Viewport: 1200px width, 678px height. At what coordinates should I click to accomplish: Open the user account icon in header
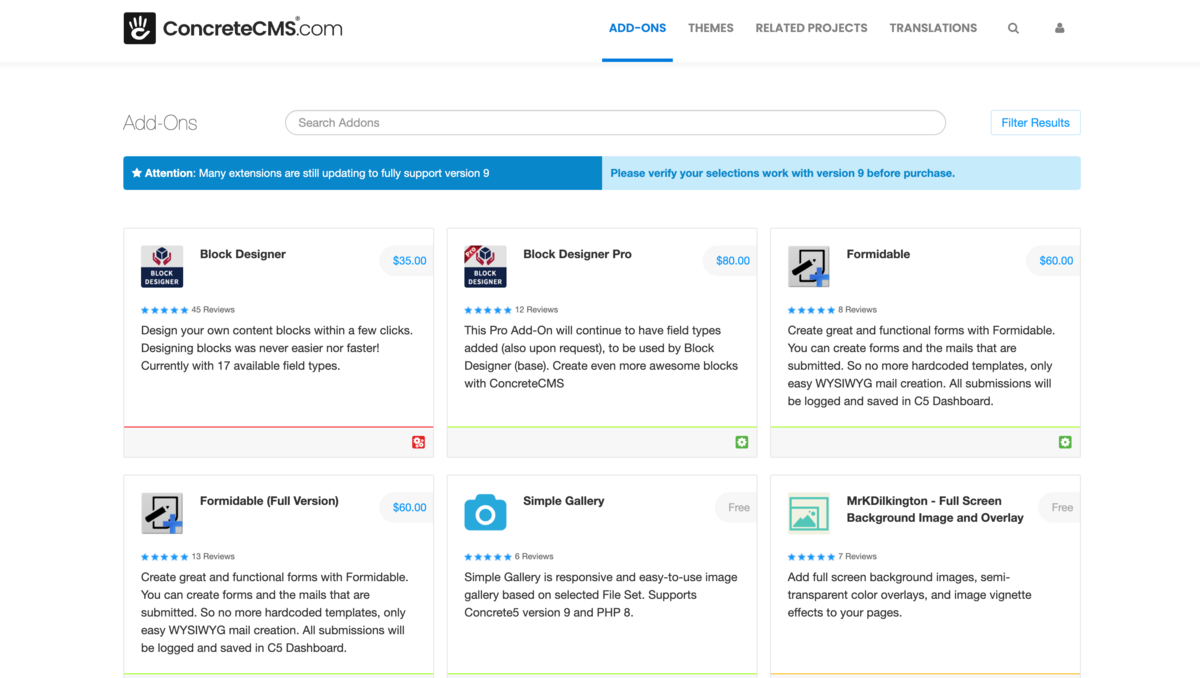pyautogui.click(x=1059, y=28)
